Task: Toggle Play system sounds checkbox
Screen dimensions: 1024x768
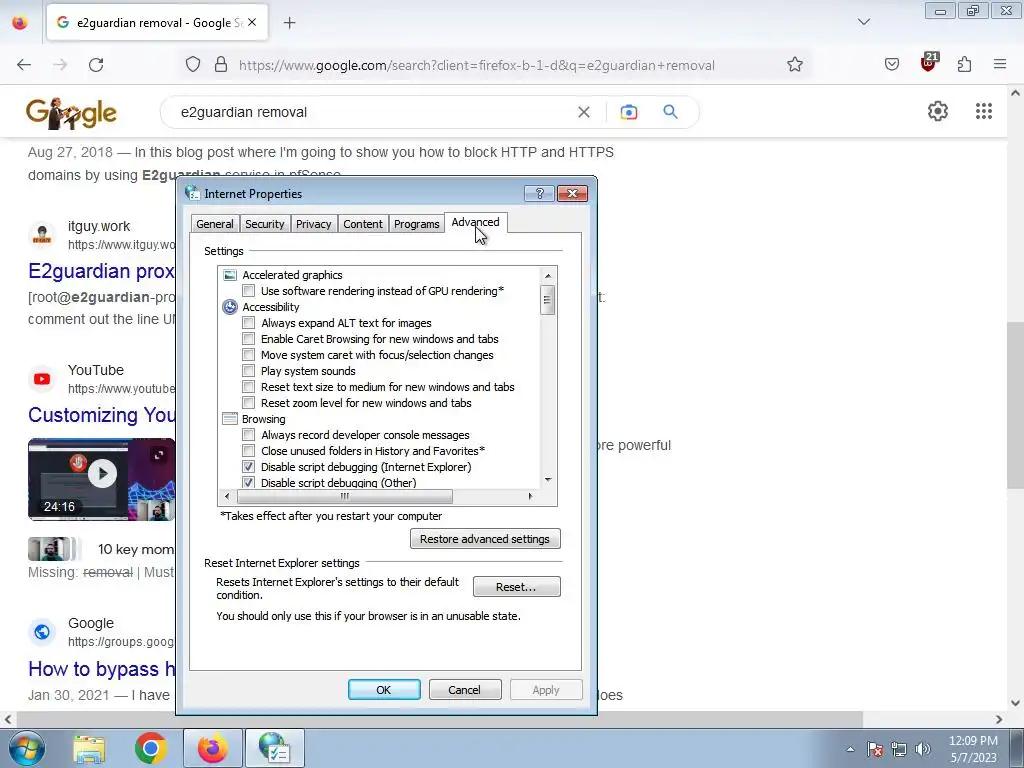Action: tap(248, 371)
